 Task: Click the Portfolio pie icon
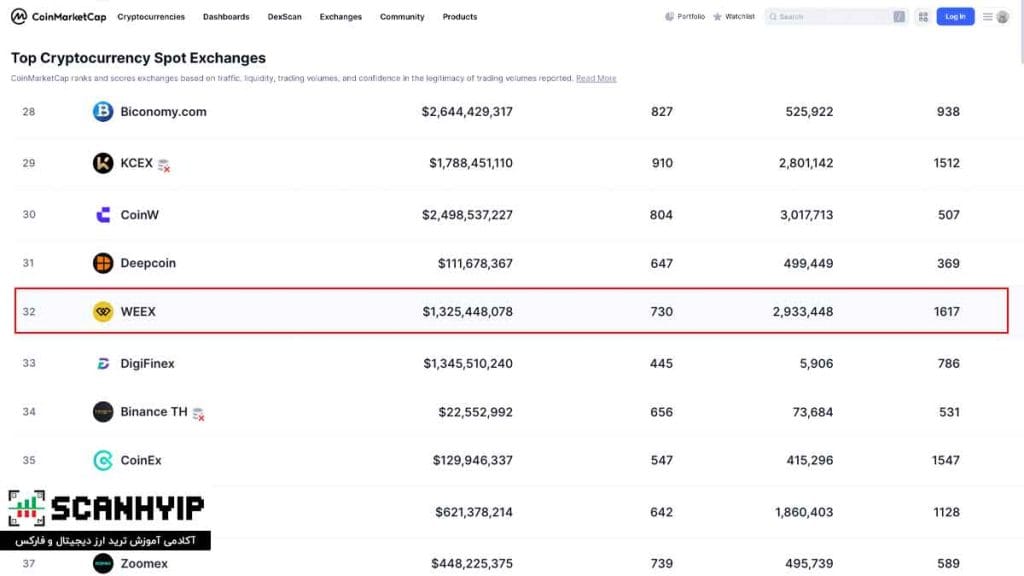point(669,16)
